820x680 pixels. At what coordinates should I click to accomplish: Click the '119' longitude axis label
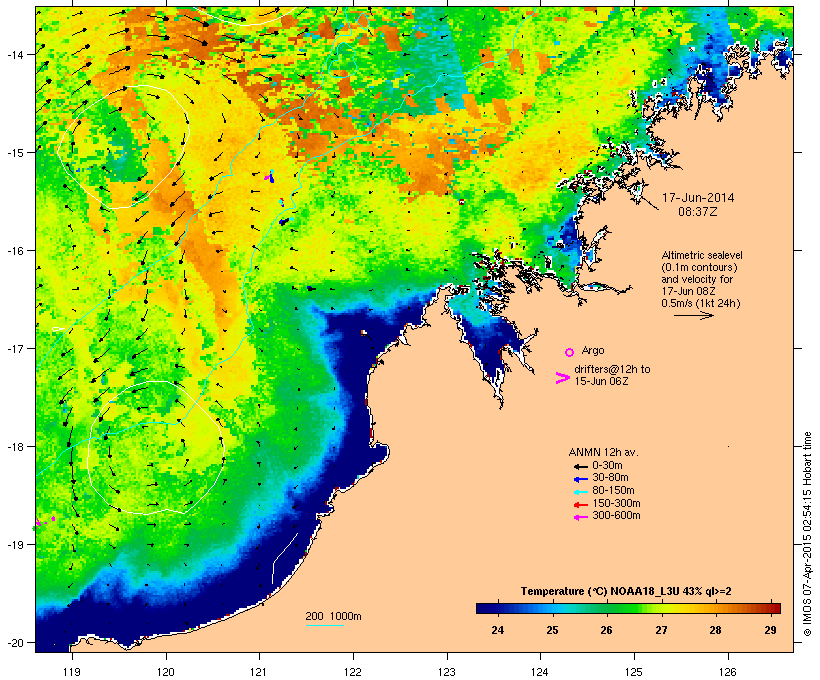pos(72,672)
